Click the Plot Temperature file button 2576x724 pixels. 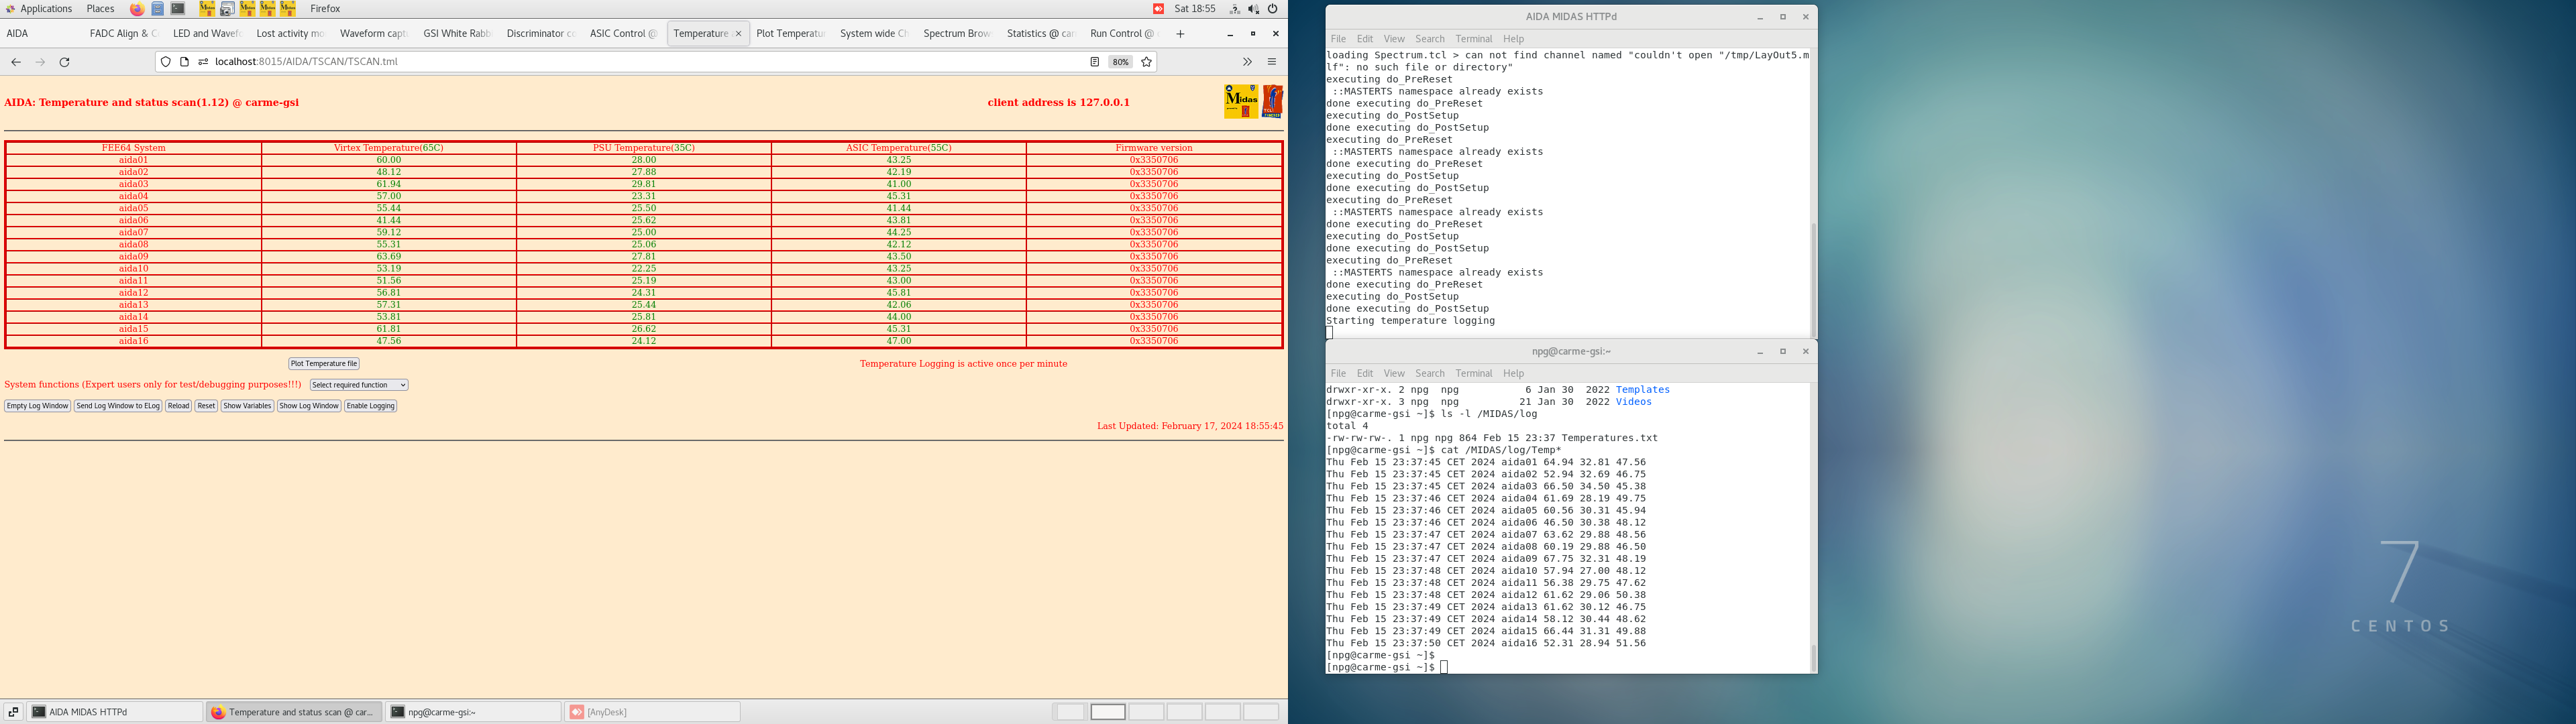click(x=324, y=364)
